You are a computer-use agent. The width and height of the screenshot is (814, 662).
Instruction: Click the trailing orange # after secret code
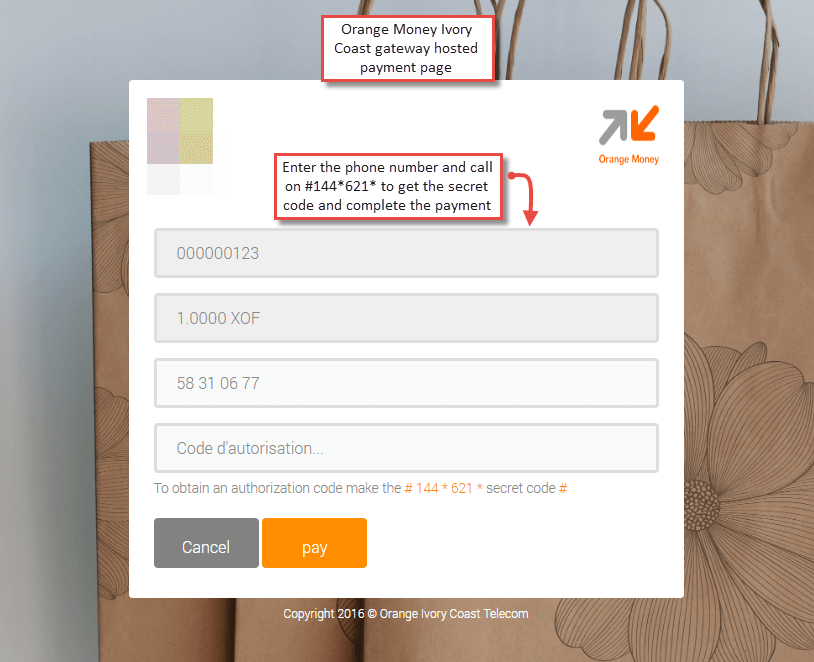pyautogui.click(x=563, y=488)
